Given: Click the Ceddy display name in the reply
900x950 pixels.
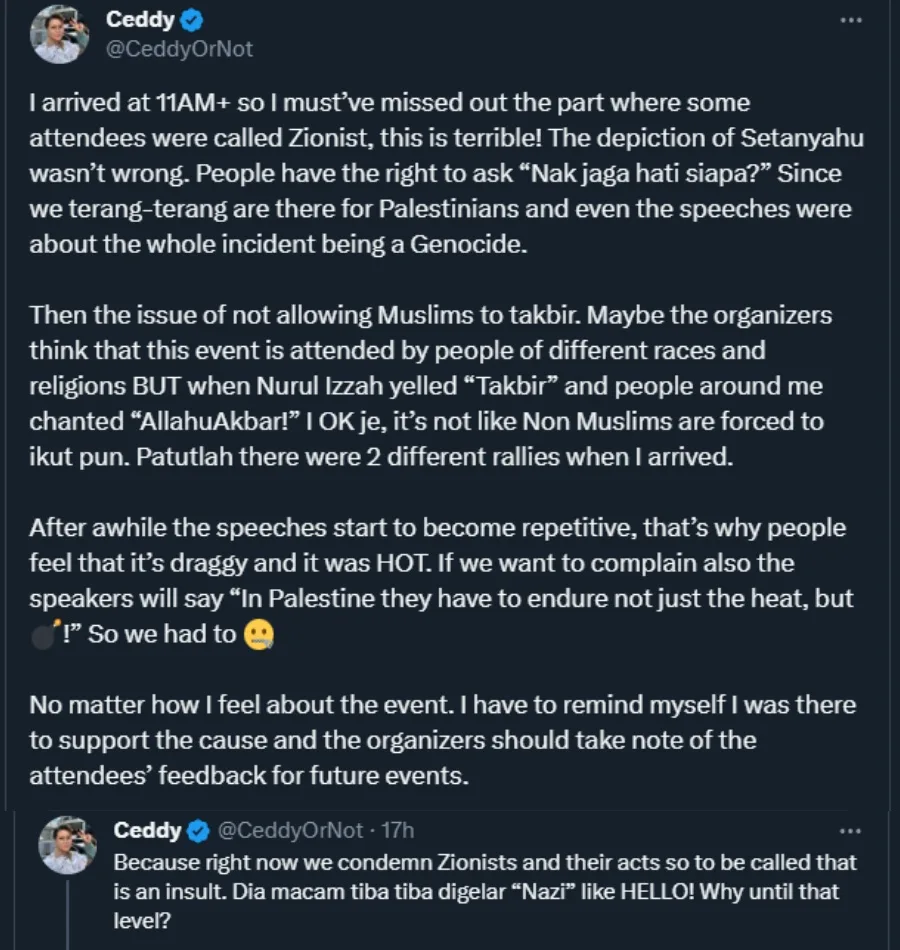Looking at the screenshot, I should coord(147,830).
